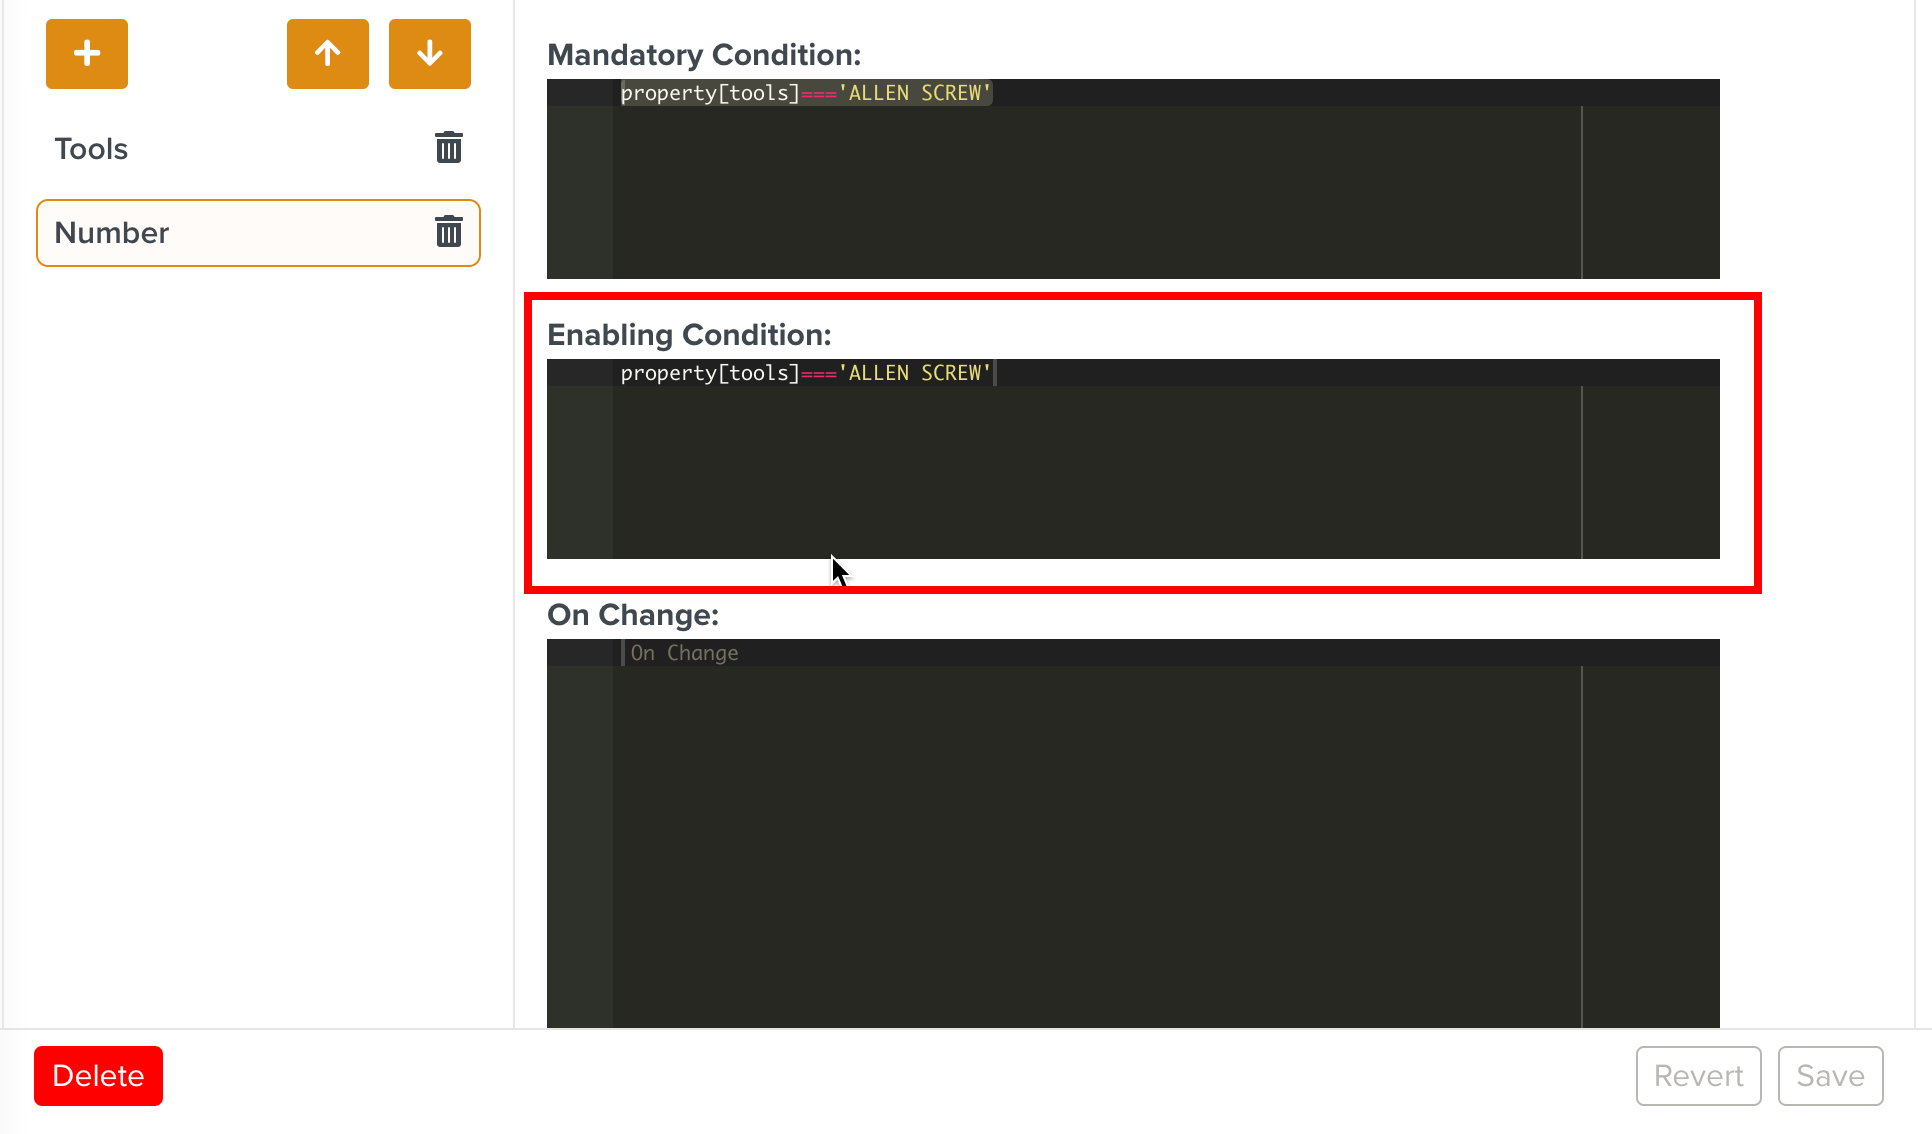Image resolution: width=1932 pixels, height=1134 pixels.
Task: Select the Number item in list
Action: click(112, 233)
